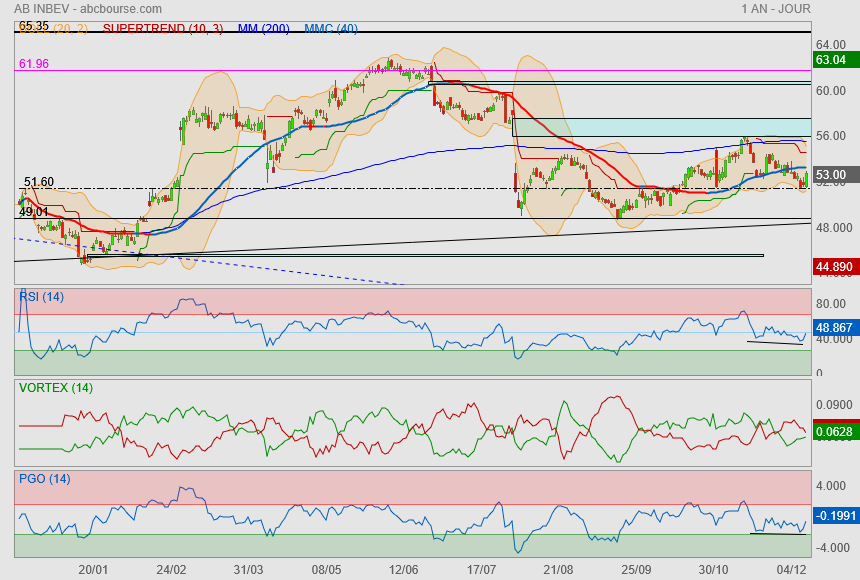Click the 1 AN - JOUR period label

coord(776,9)
